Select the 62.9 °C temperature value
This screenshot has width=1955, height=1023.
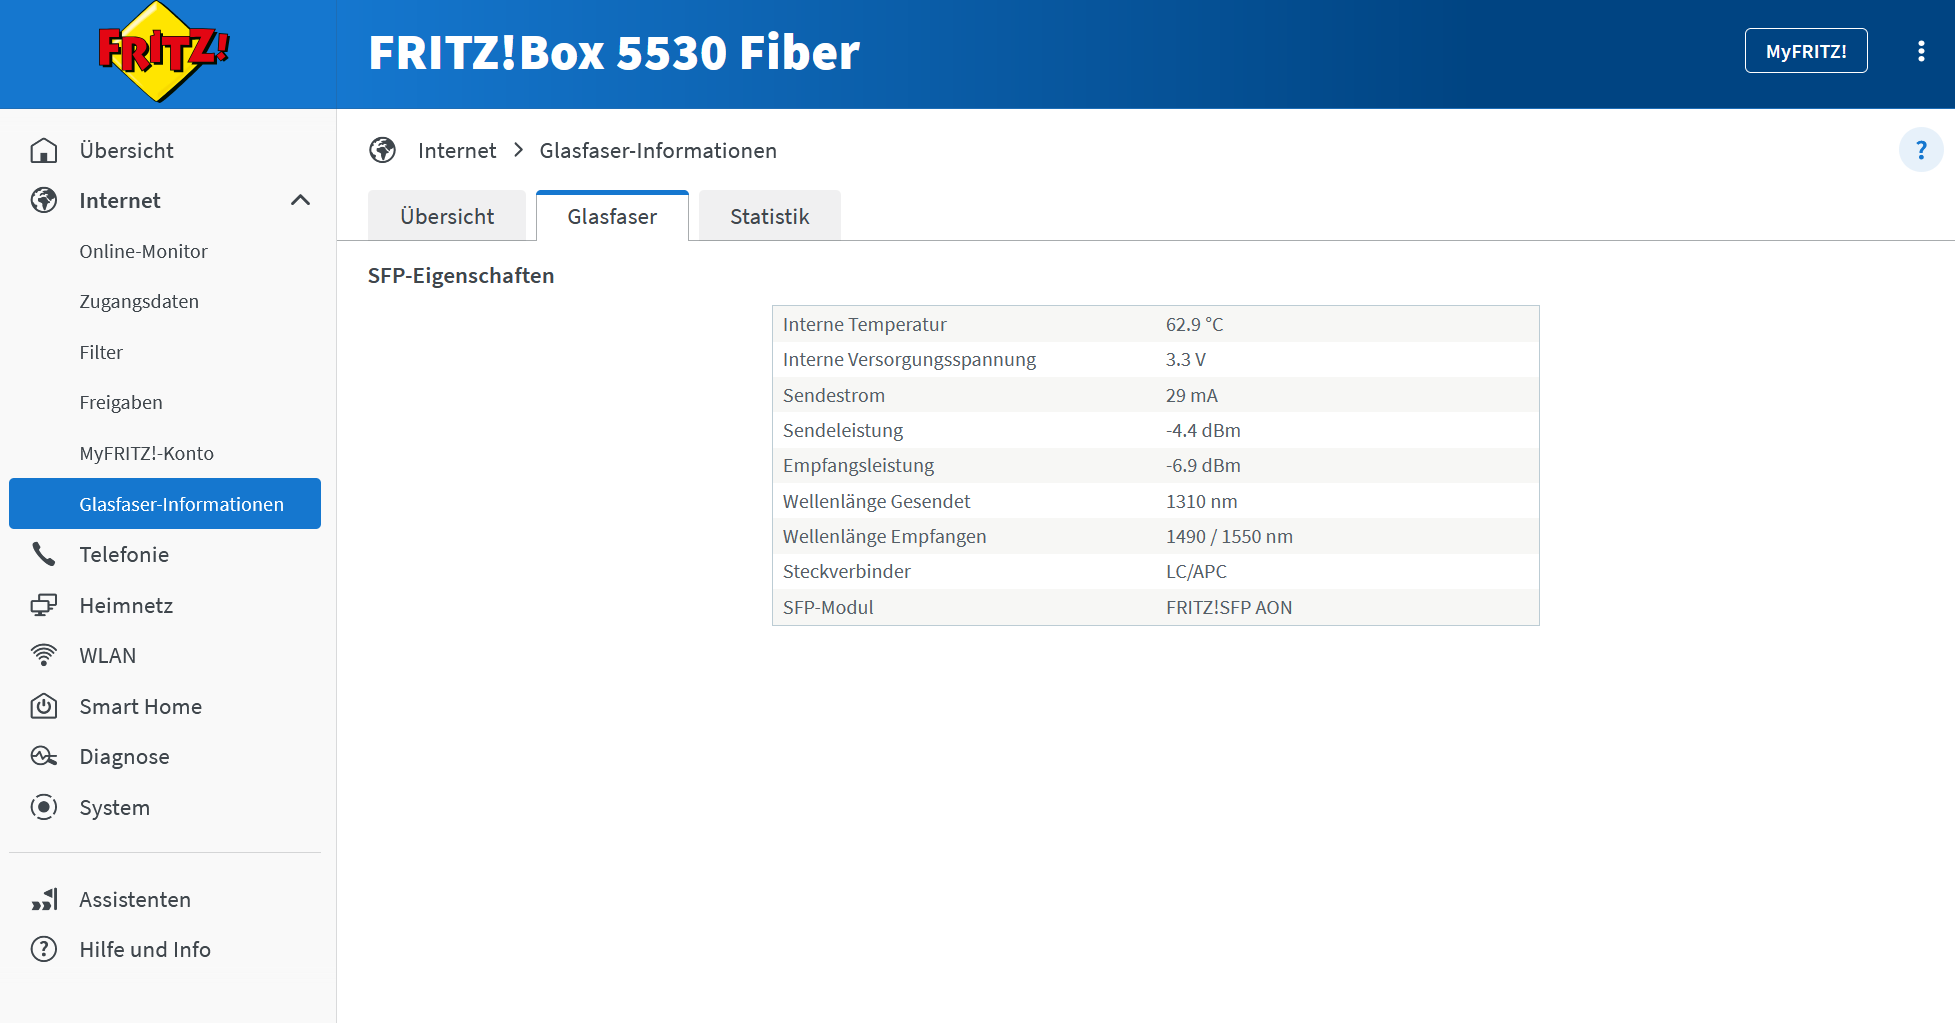(x=1194, y=324)
